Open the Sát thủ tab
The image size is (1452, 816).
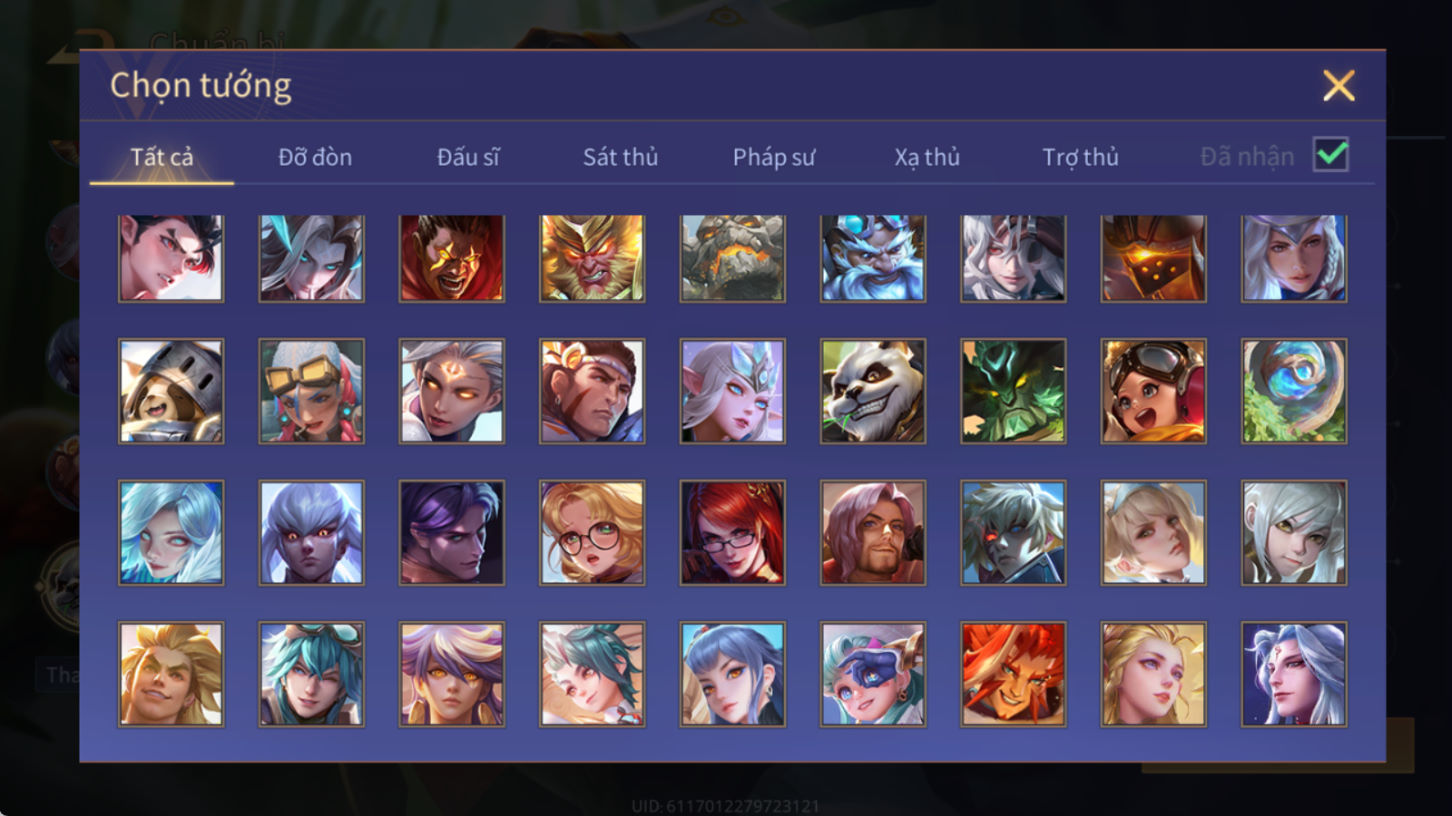tap(620, 157)
